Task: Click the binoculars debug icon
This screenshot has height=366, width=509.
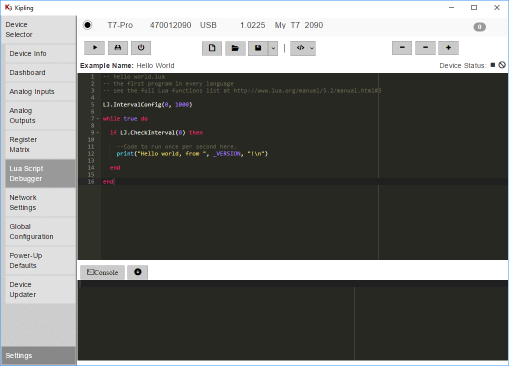Action: pos(118,48)
